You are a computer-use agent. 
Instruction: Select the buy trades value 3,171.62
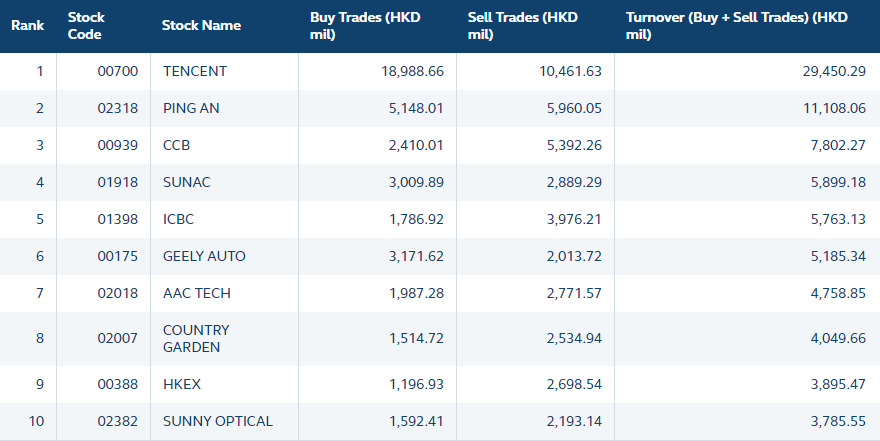[x=416, y=256]
